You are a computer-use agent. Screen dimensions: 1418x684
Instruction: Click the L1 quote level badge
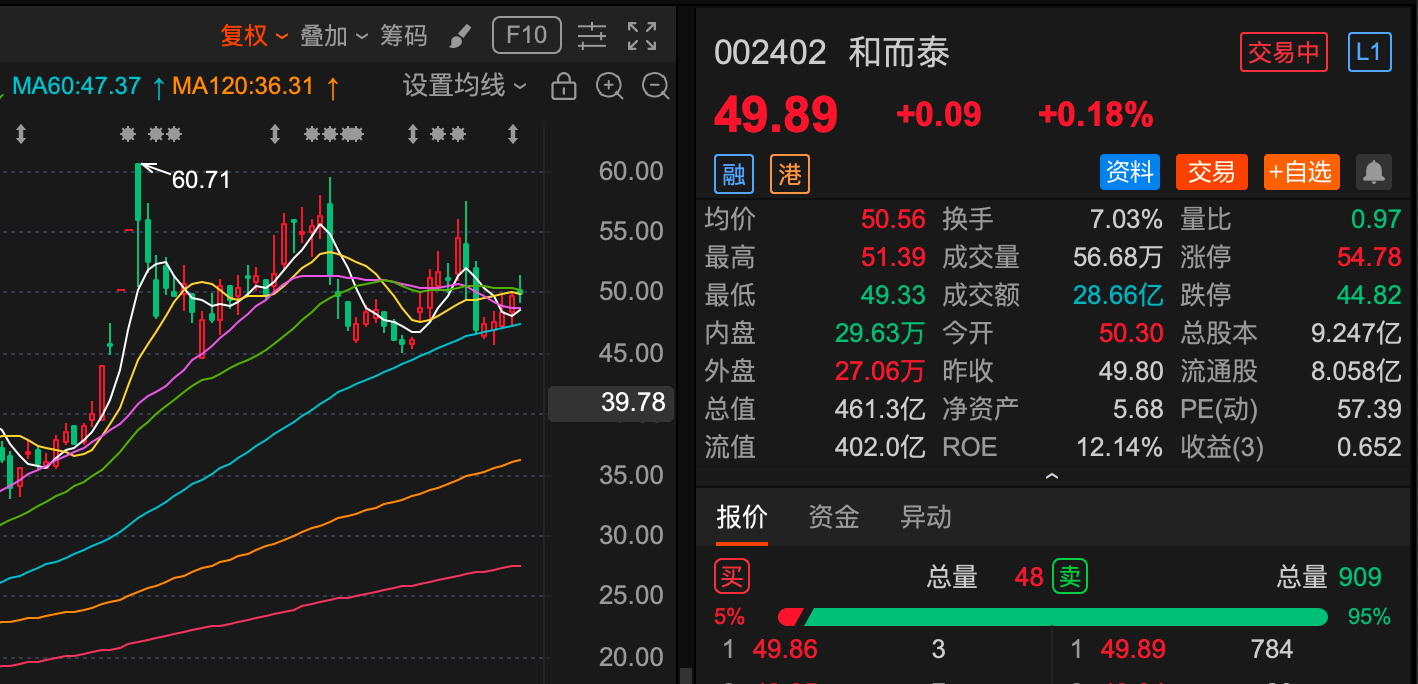click(x=1370, y=52)
